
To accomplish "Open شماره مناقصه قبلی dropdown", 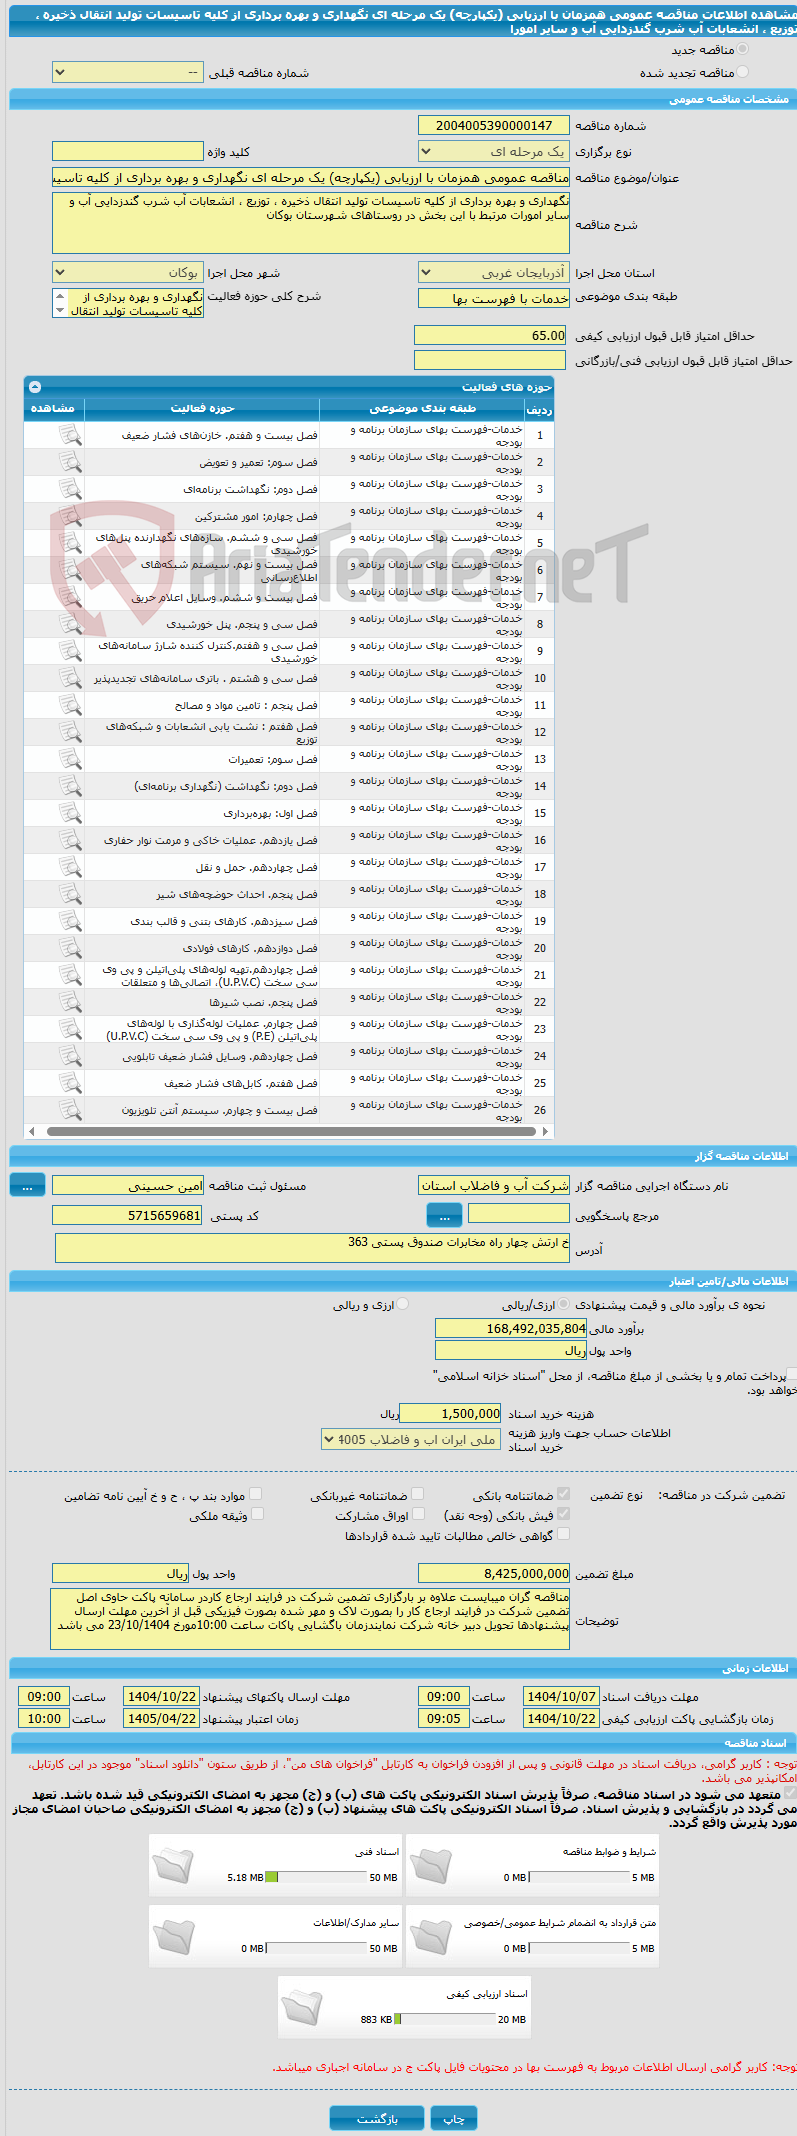I will pos(127,73).
